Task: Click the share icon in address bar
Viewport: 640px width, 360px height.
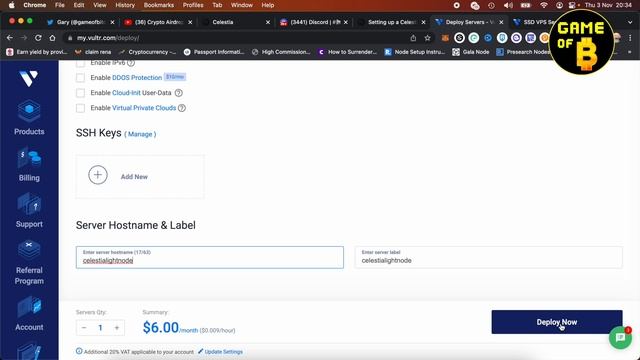Action: click(413, 38)
